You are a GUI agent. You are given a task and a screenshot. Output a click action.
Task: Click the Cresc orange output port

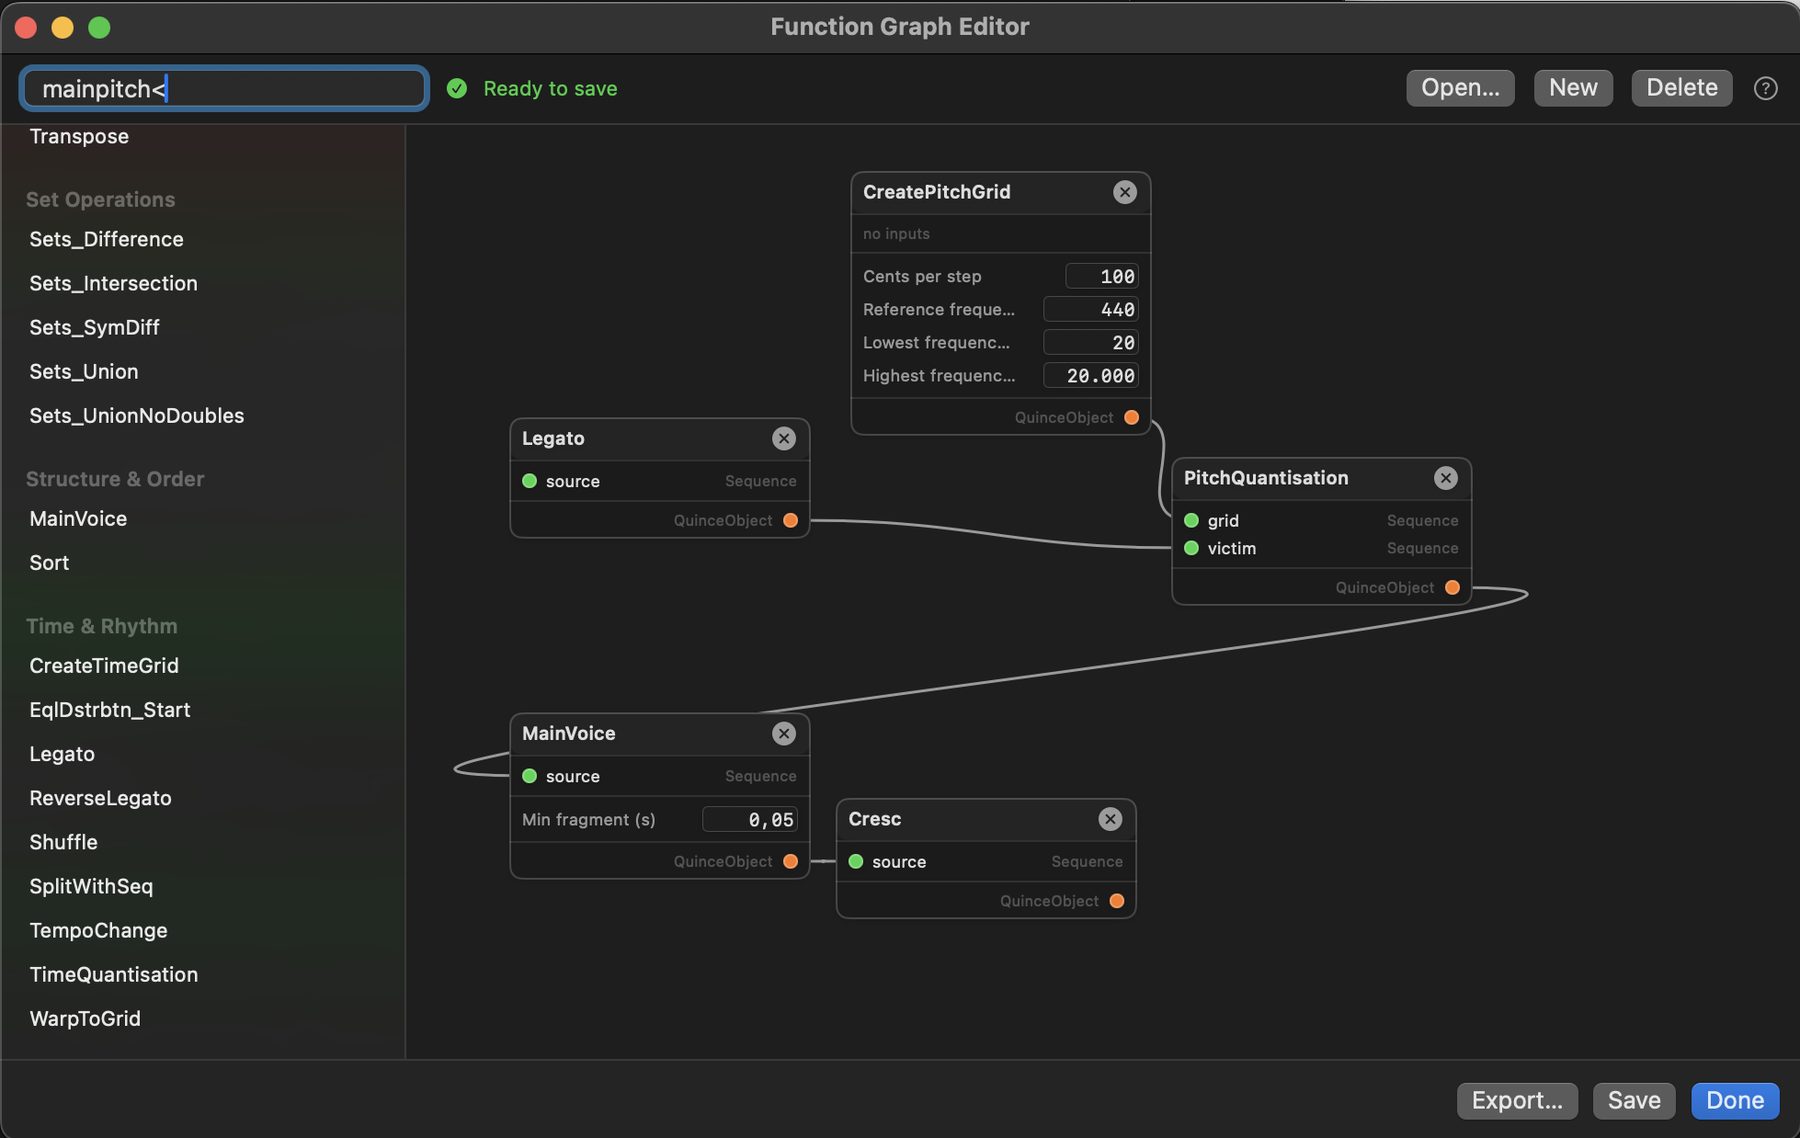point(1117,901)
